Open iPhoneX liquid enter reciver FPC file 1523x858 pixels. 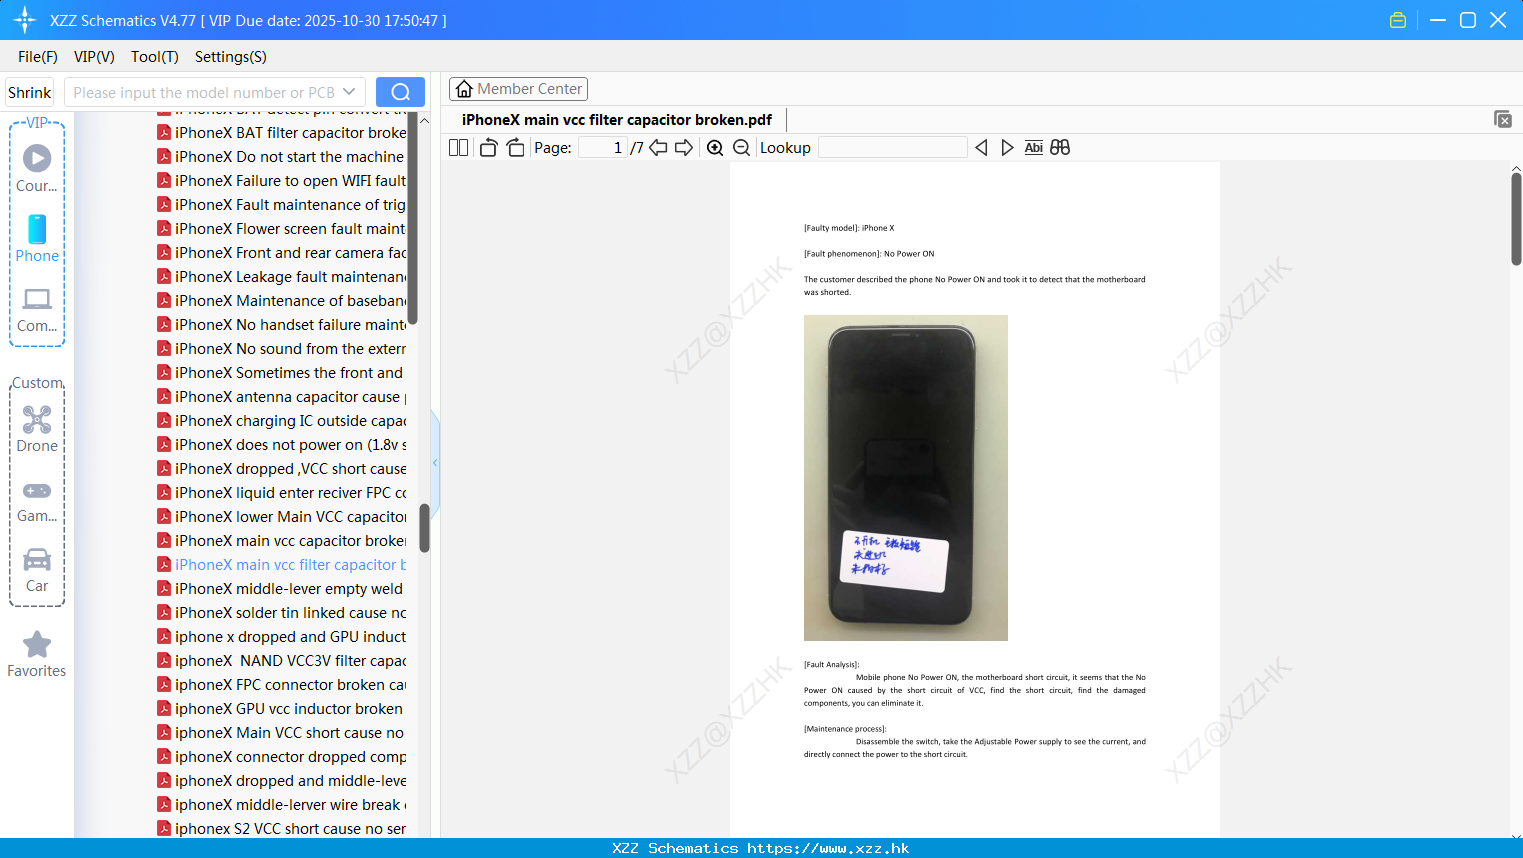tap(282, 492)
